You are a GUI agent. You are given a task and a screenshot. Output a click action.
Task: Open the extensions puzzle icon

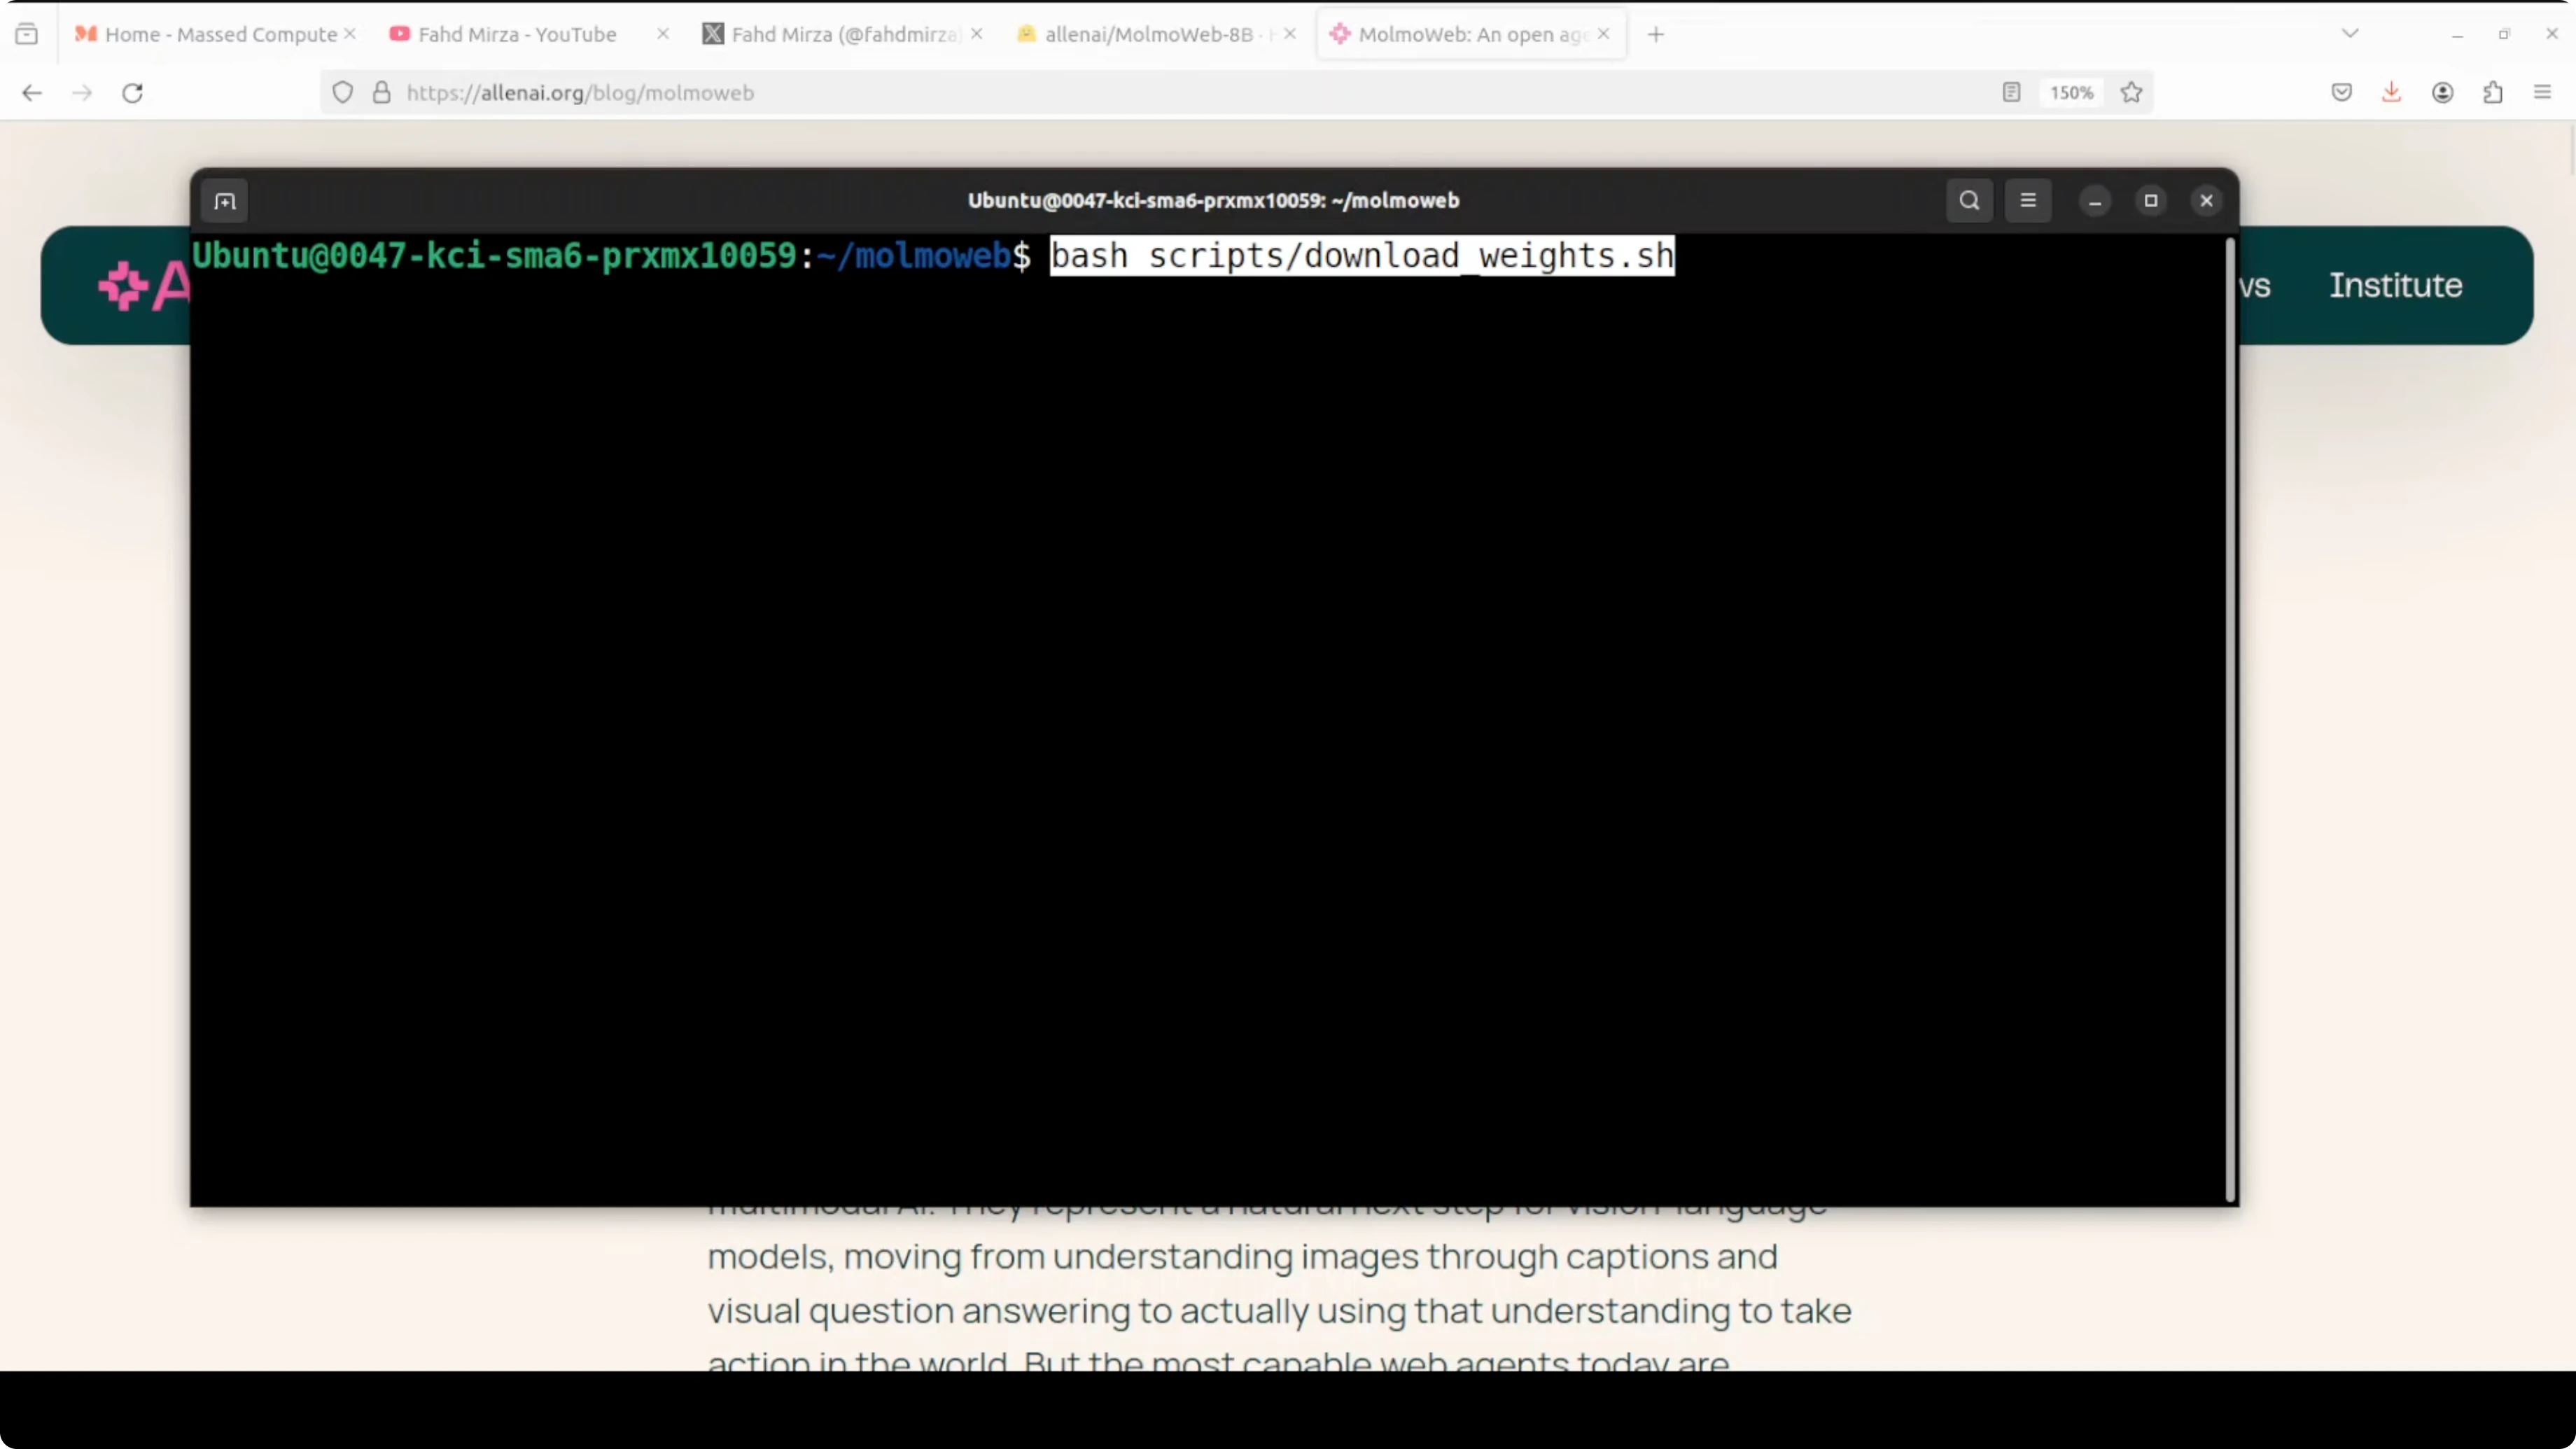(2493, 93)
